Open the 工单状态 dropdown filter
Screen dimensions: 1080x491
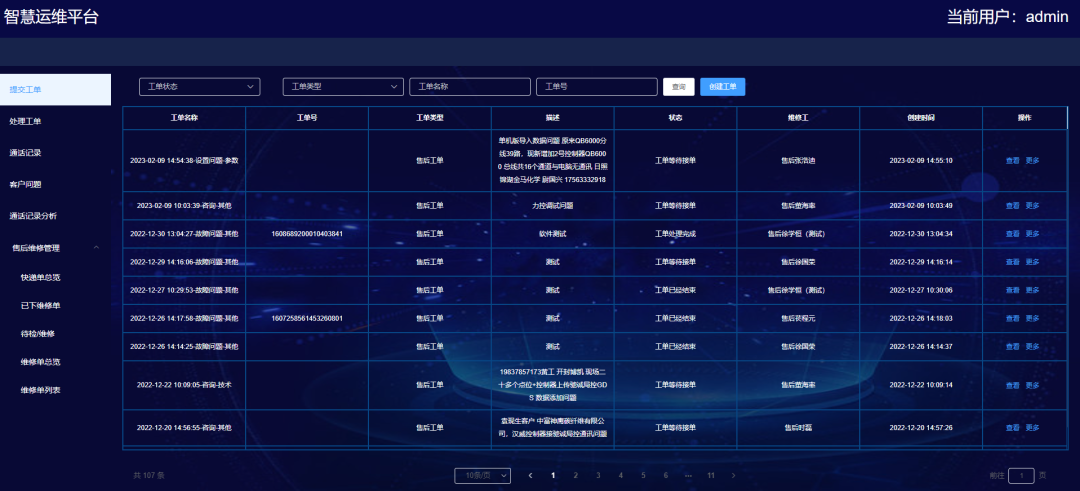click(x=199, y=87)
